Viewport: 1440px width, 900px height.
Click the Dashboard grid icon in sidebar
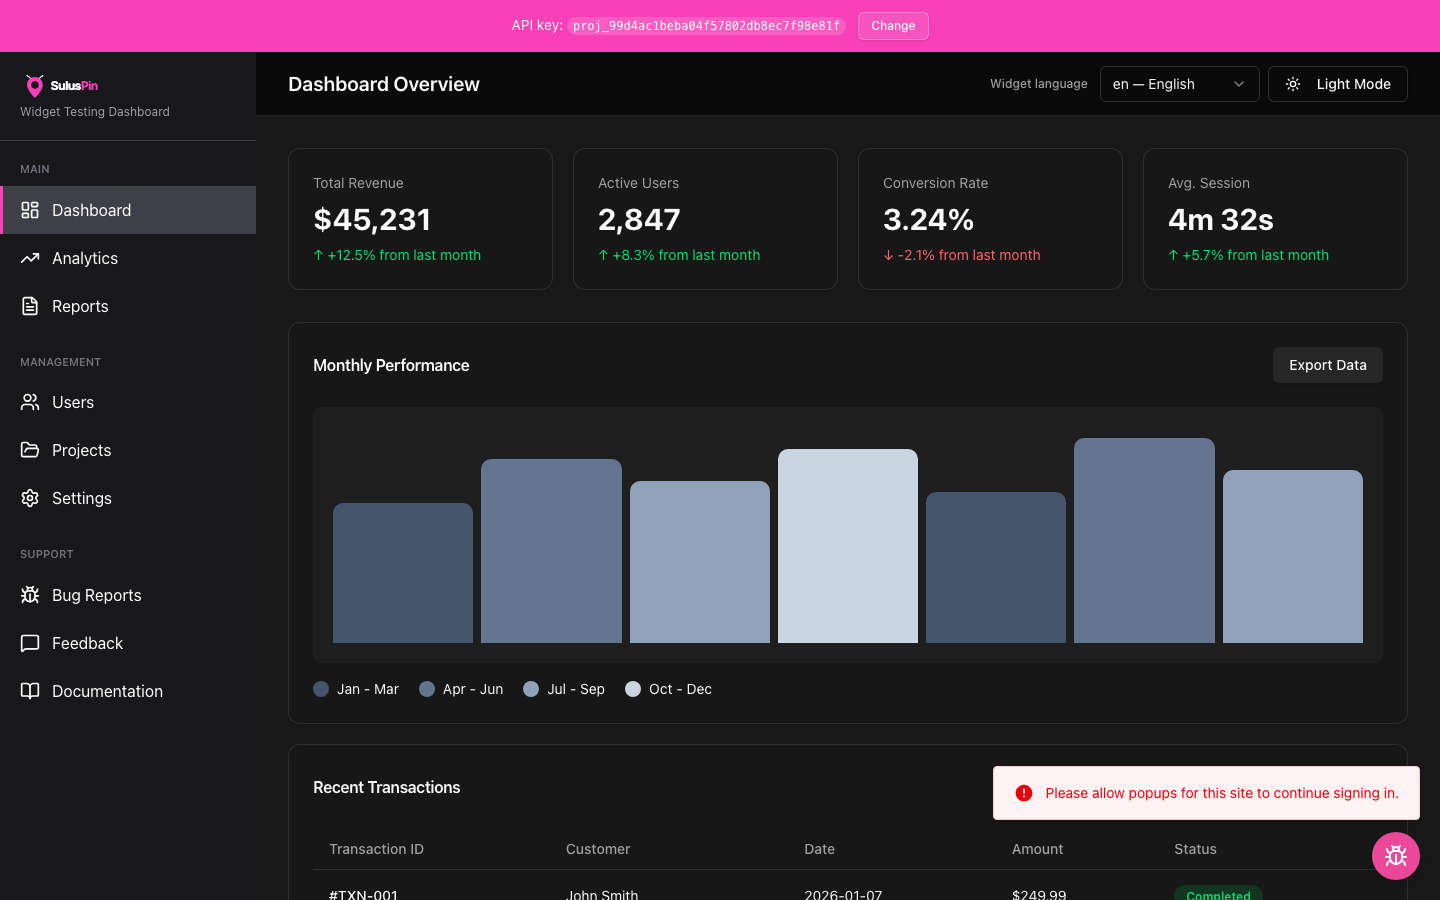[30, 210]
